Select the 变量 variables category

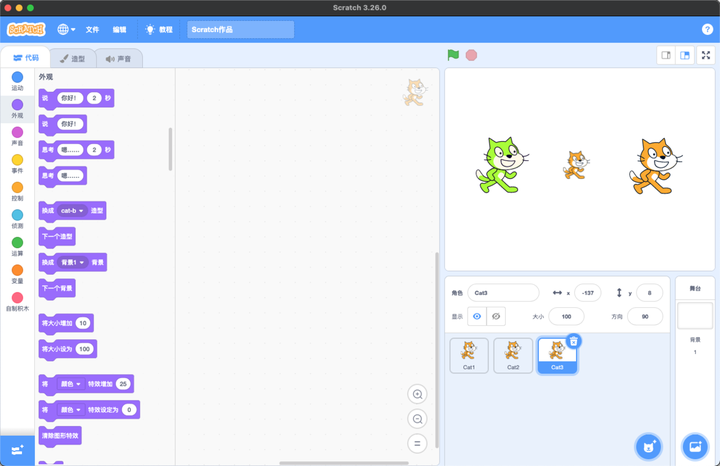pos(17,274)
